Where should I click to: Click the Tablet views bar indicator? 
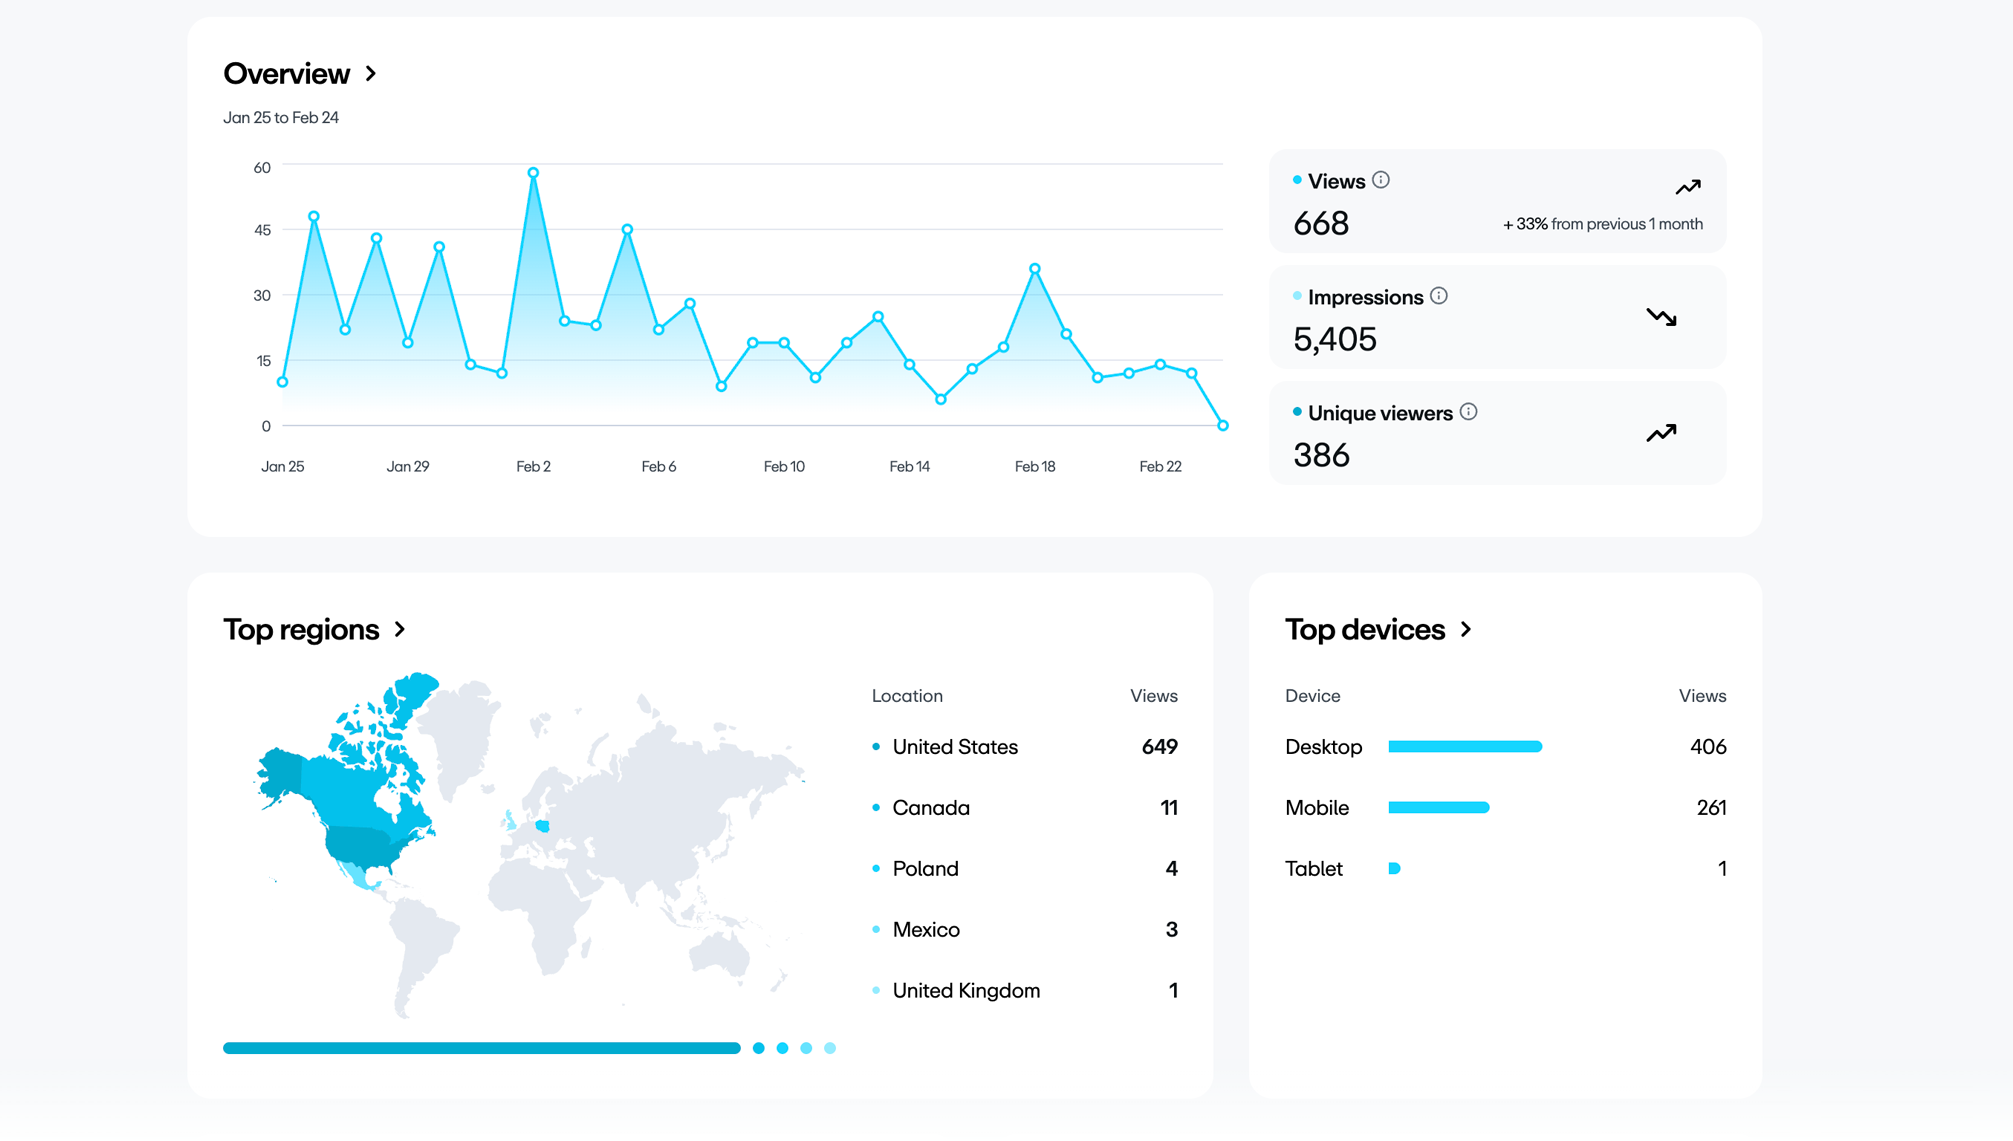pos(1394,868)
